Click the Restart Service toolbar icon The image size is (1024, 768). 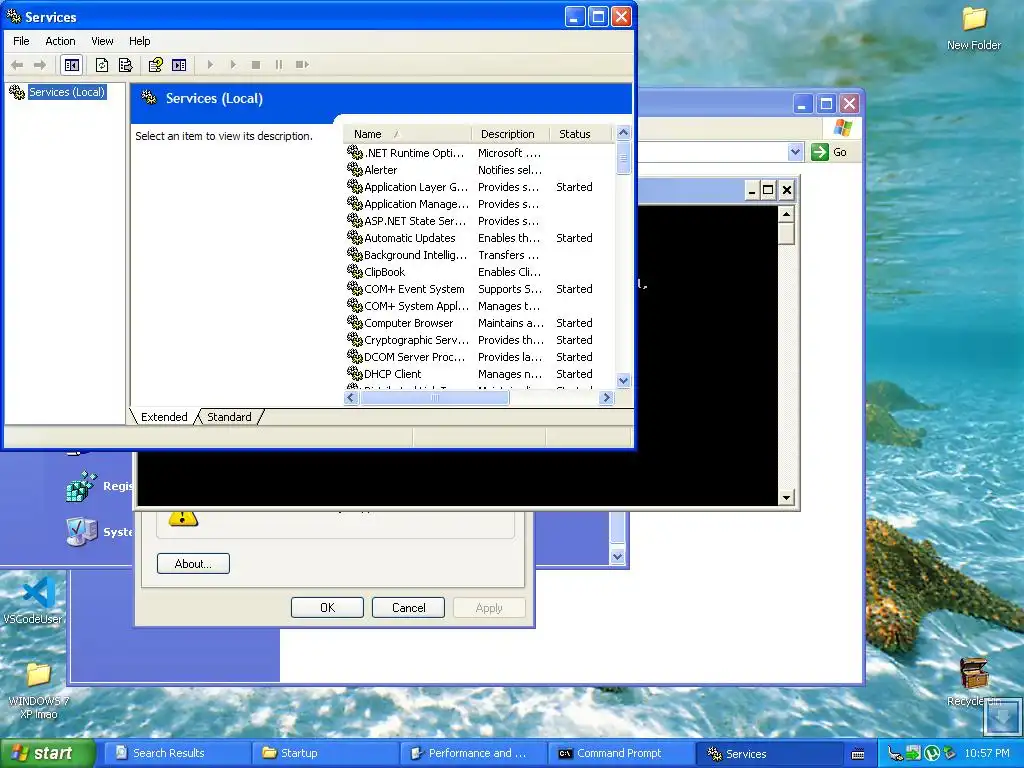302,65
